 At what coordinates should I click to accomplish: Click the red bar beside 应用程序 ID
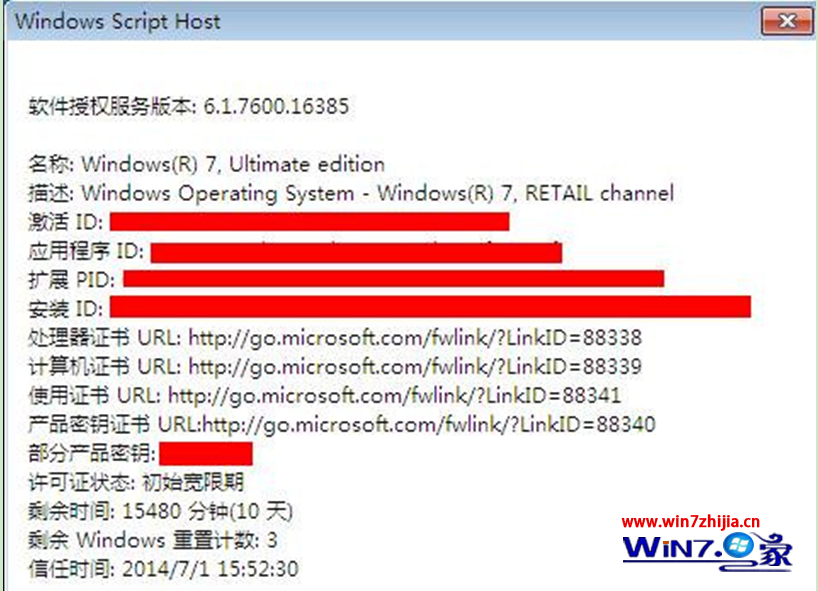click(x=356, y=252)
